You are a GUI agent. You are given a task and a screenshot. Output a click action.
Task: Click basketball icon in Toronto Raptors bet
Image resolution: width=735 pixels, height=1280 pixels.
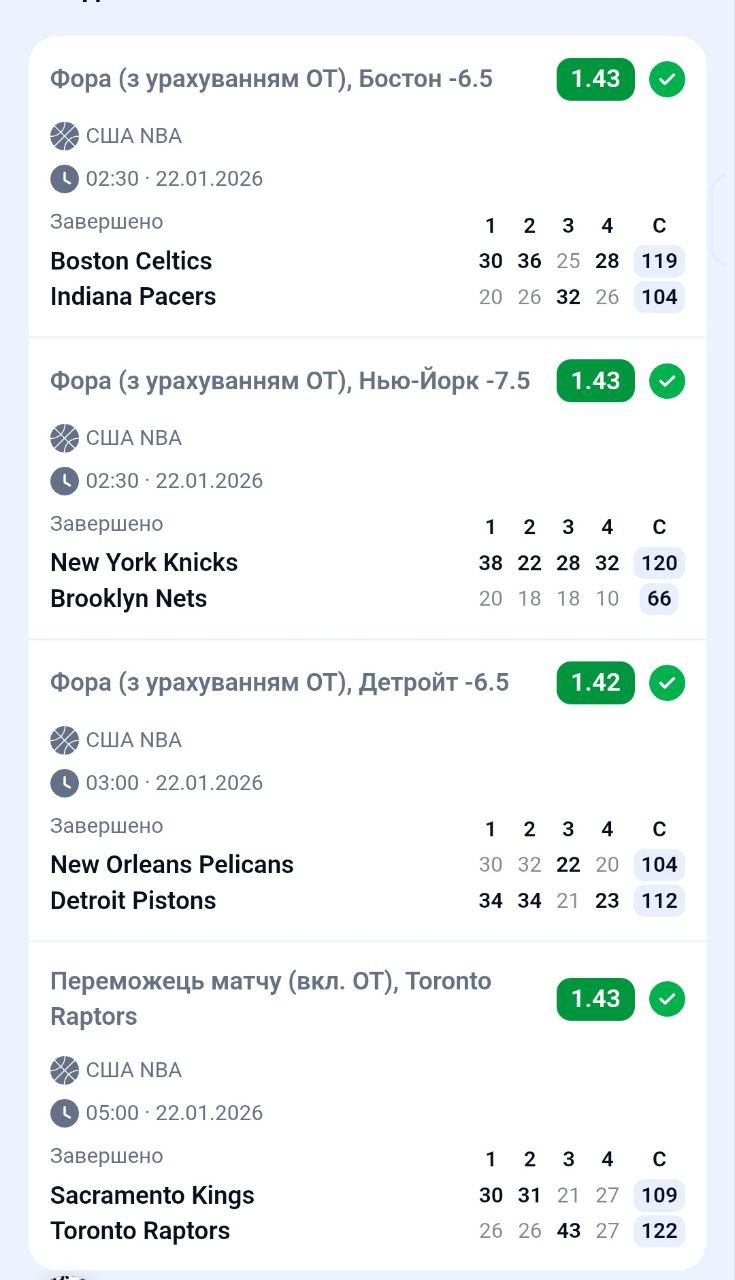click(64, 1070)
